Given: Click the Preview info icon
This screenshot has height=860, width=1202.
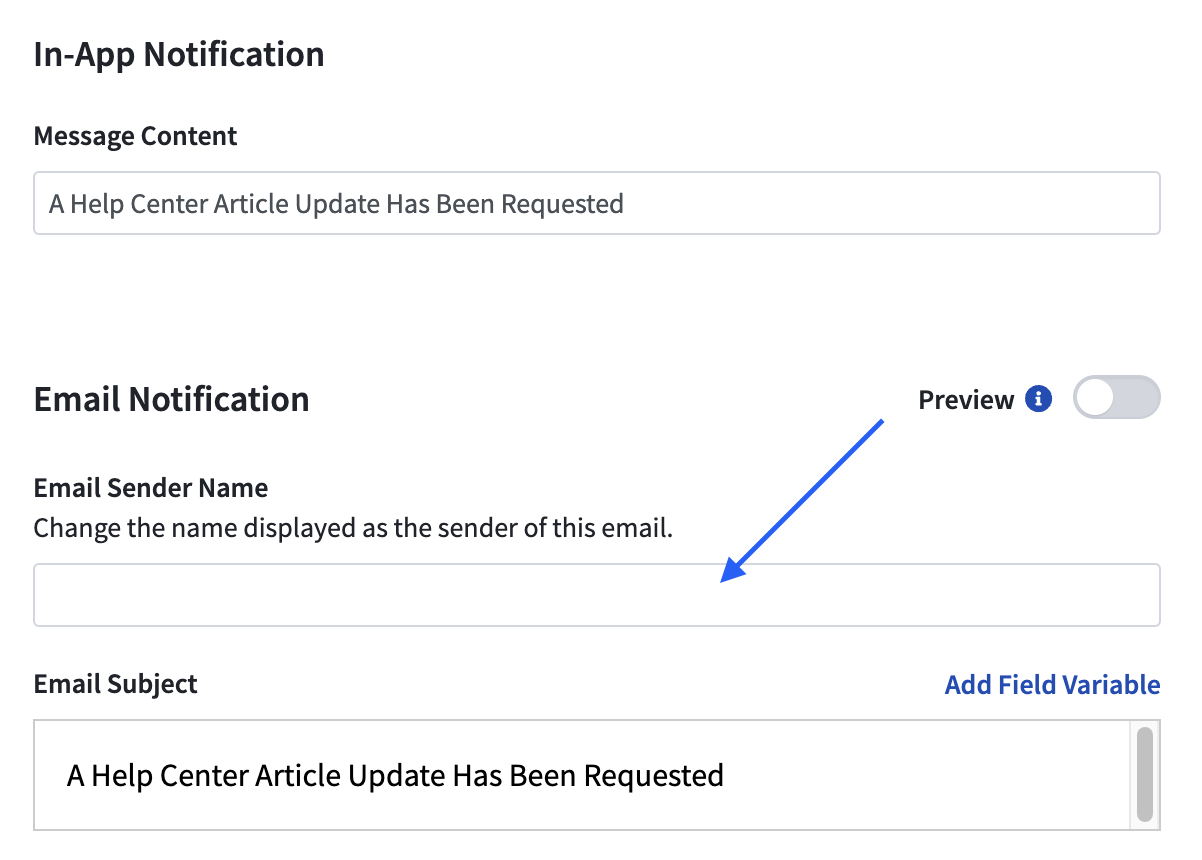Looking at the screenshot, I should point(1039,400).
